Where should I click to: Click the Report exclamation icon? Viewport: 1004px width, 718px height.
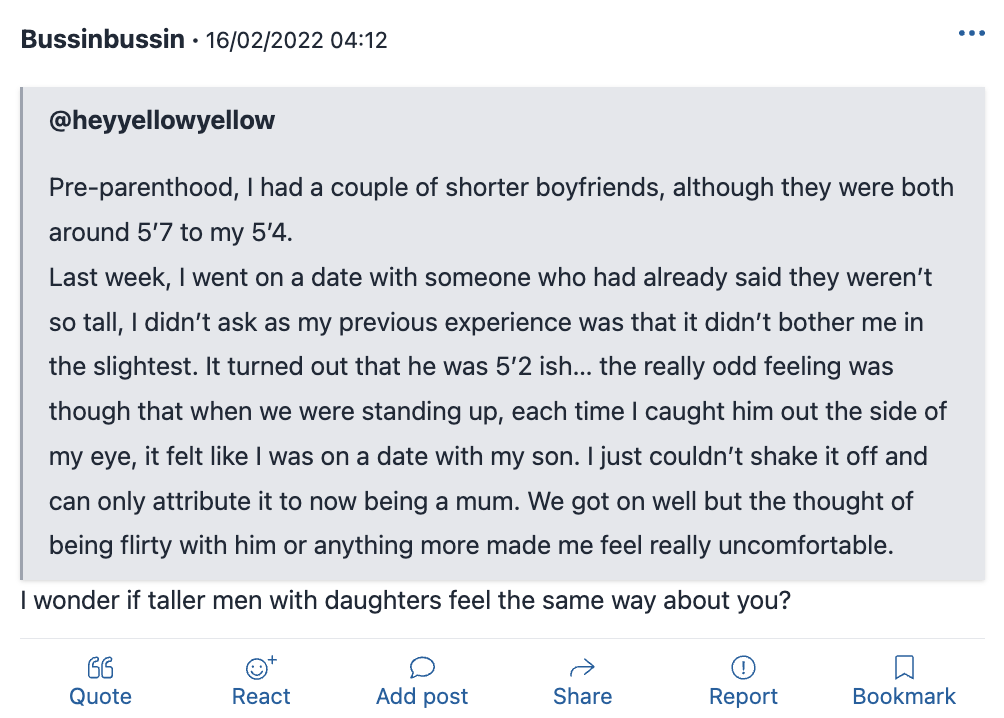click(743, 667)
